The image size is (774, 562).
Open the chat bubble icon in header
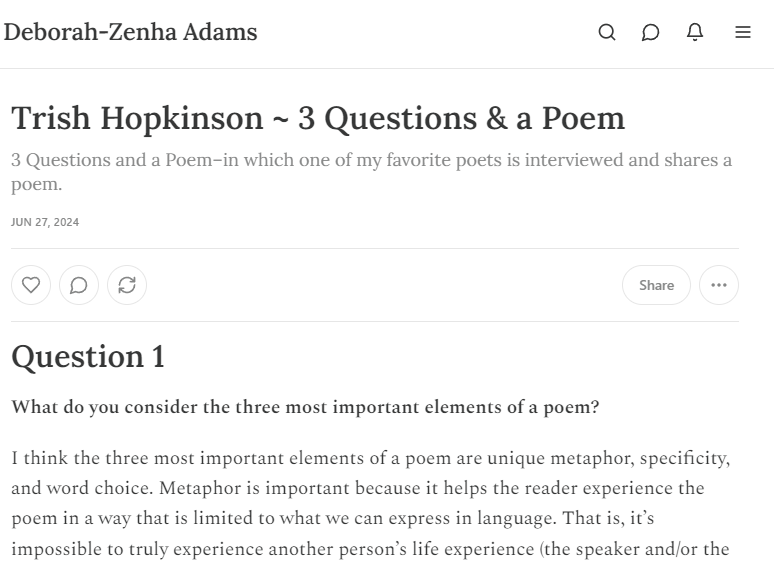pos(651,33)
